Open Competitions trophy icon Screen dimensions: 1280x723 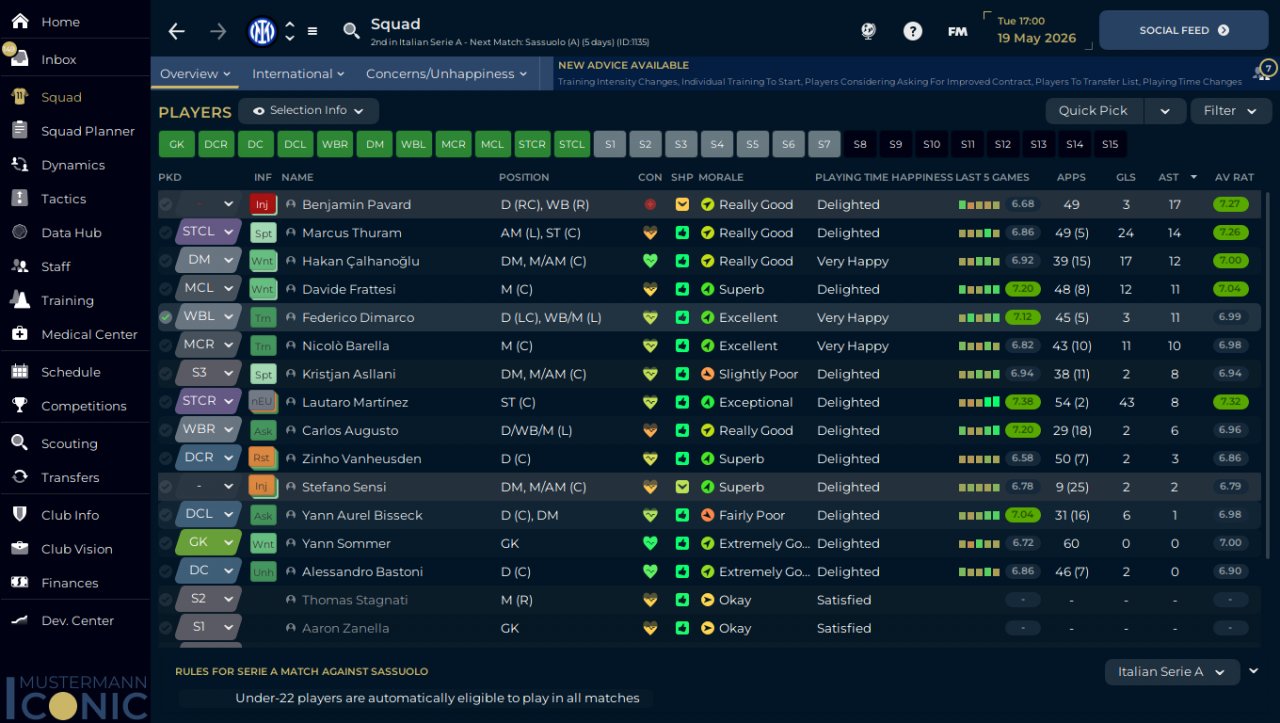tap(20, 406)
